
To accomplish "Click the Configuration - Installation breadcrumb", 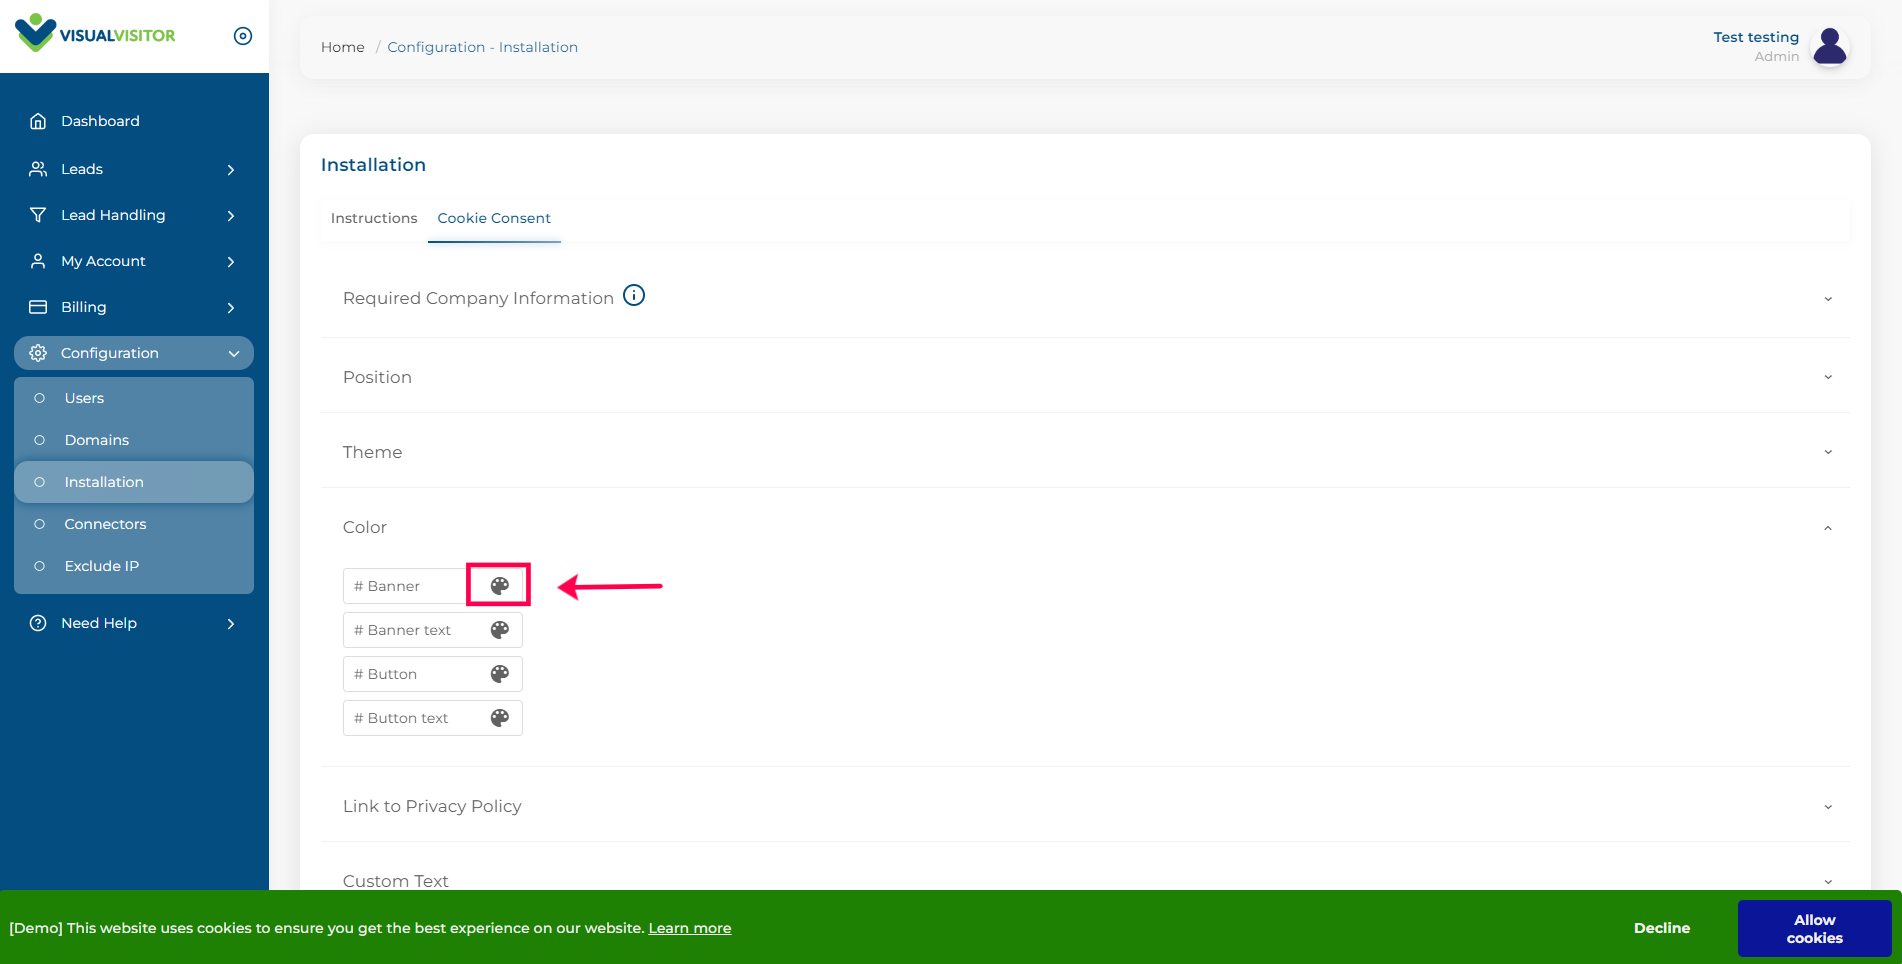I will [x=483, y=47].
